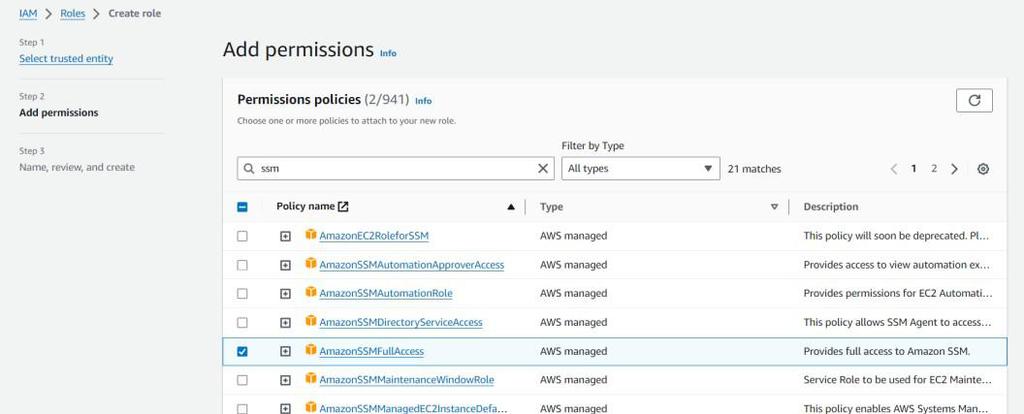This screenshot has height=414, width=1024.
Task: Click the Type column filter triangle
Action: point(774,207)
